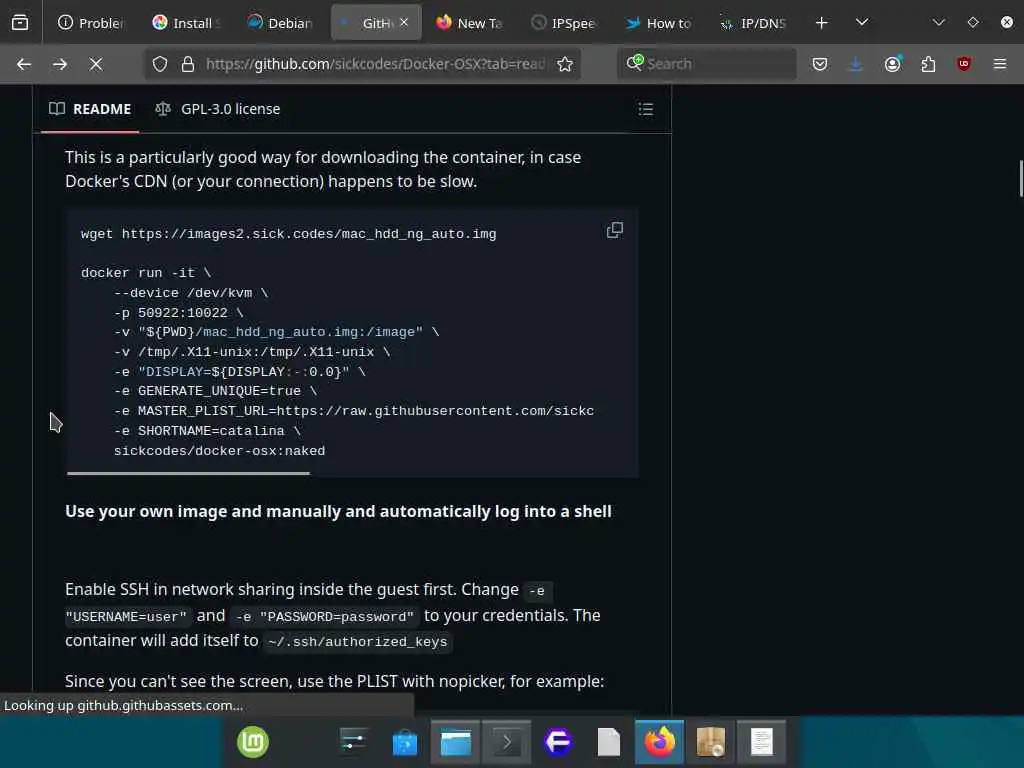1024x768 pixels.
Task: Open uBlock Origin extension icon
Action: tap(964, 64)
